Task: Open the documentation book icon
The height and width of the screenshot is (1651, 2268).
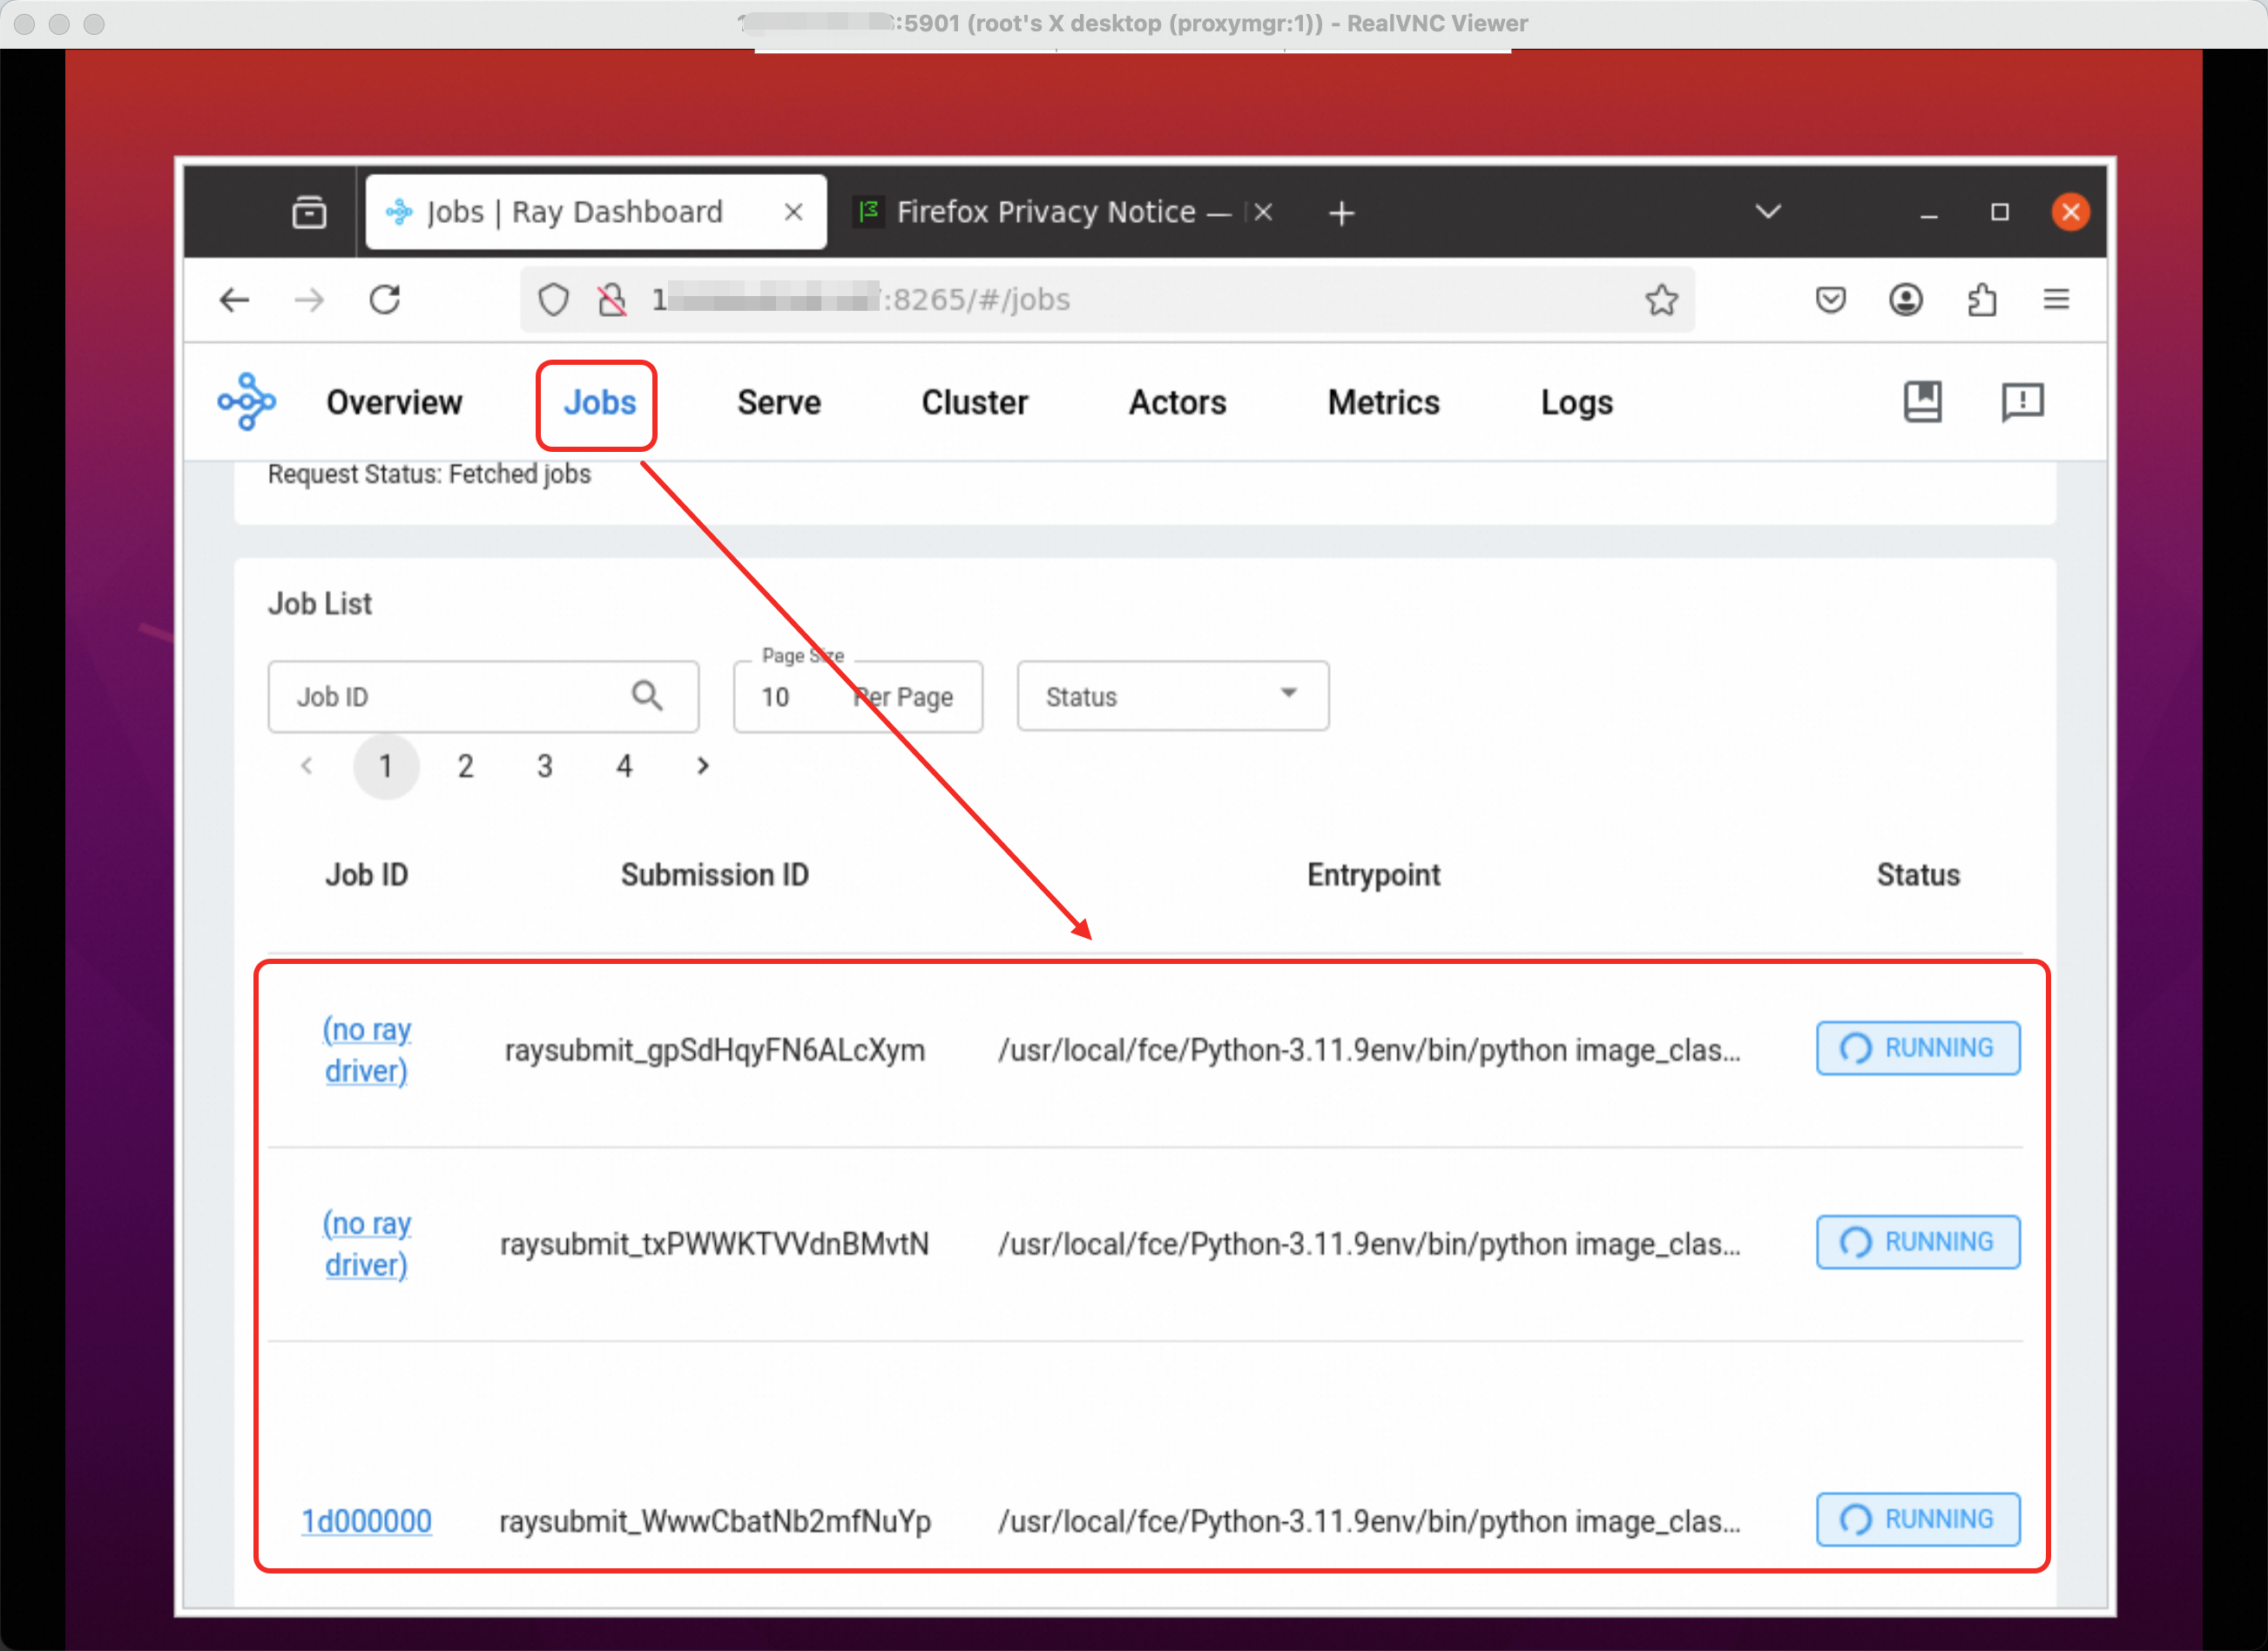Action: point(1921,402)
